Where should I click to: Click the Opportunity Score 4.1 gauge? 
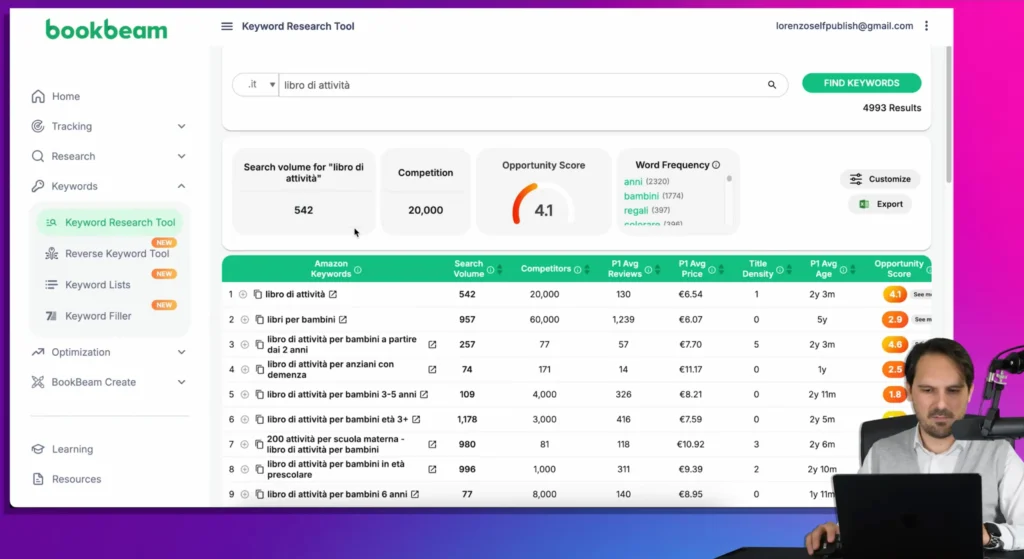[543, 204]
